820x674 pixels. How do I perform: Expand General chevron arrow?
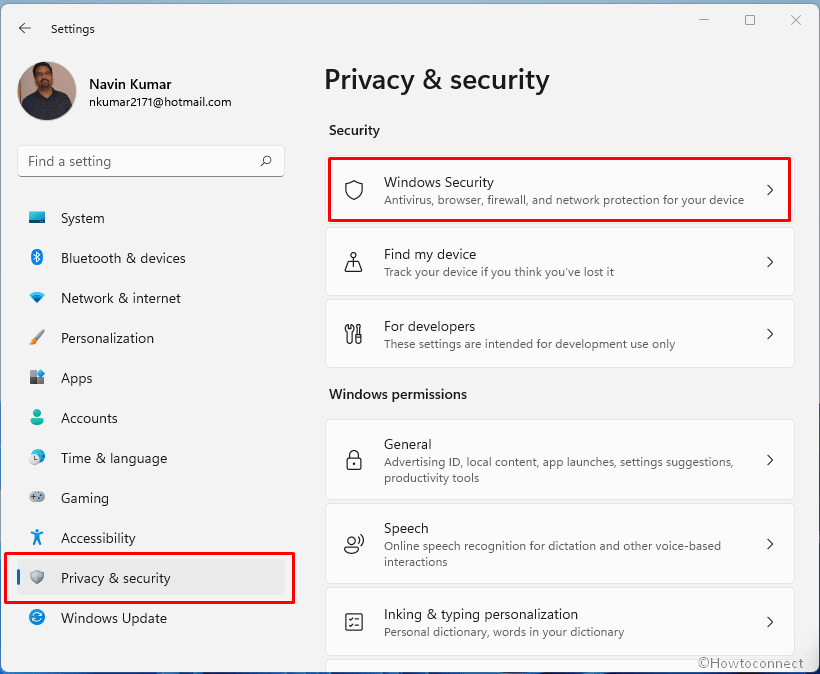click(x=770, y=460)
